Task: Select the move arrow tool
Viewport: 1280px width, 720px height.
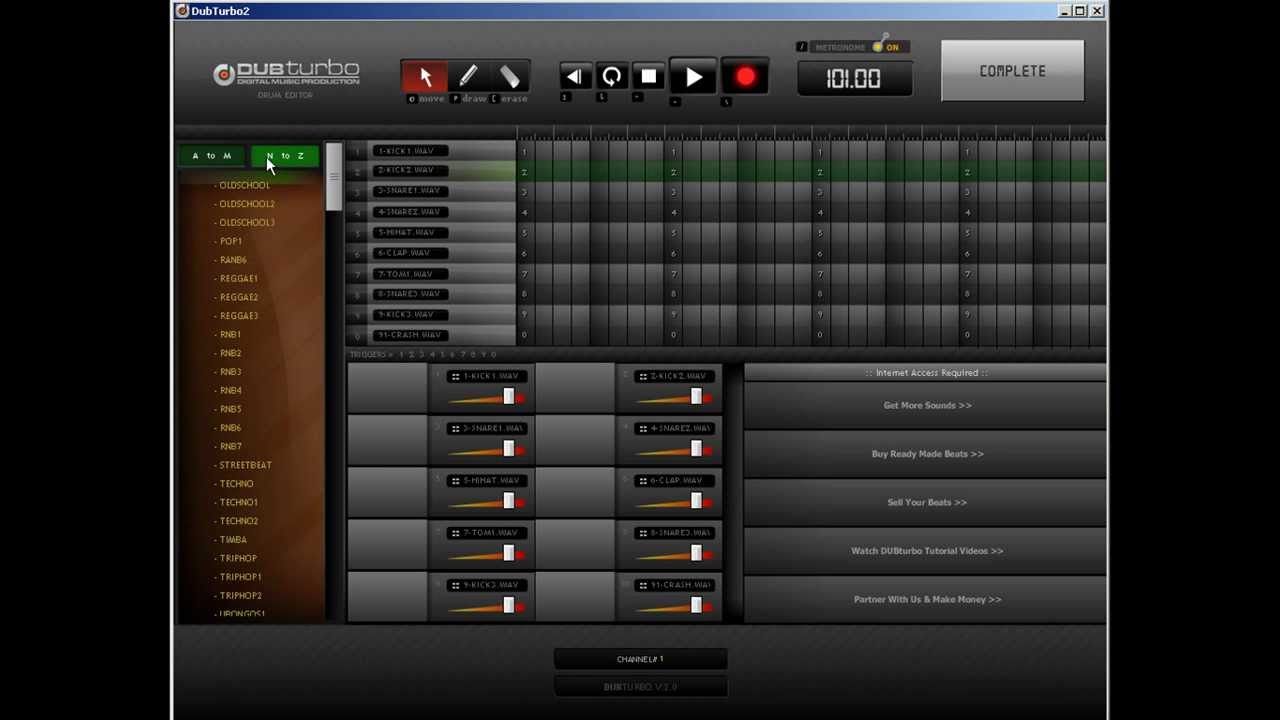Action: click(x=425, y=77)
